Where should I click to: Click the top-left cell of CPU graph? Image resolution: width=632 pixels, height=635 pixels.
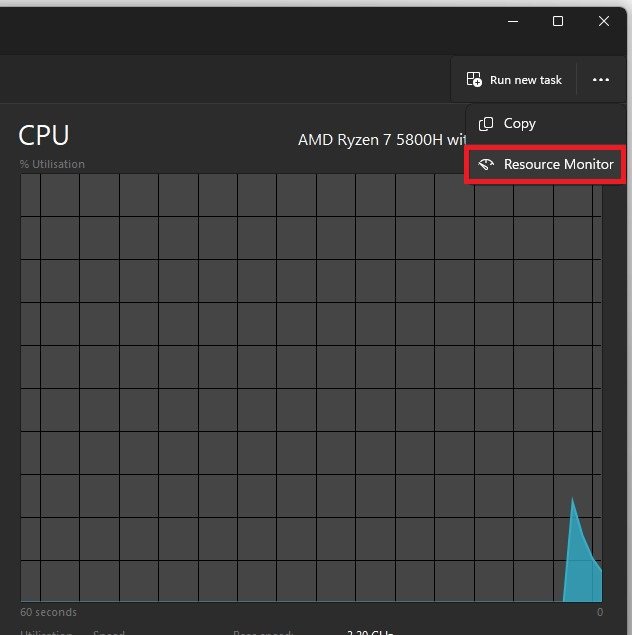click(30, 194)
